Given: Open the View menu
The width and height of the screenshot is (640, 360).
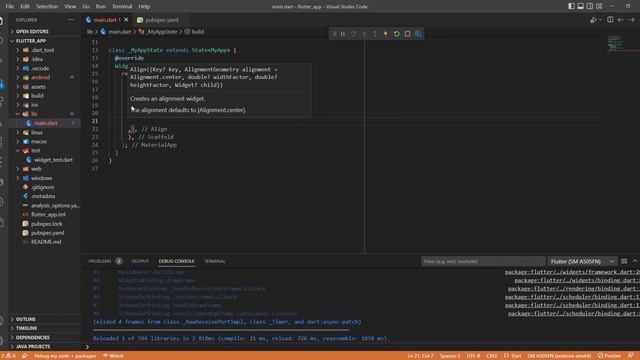Looking at the screenshot, I should point(70,6).
